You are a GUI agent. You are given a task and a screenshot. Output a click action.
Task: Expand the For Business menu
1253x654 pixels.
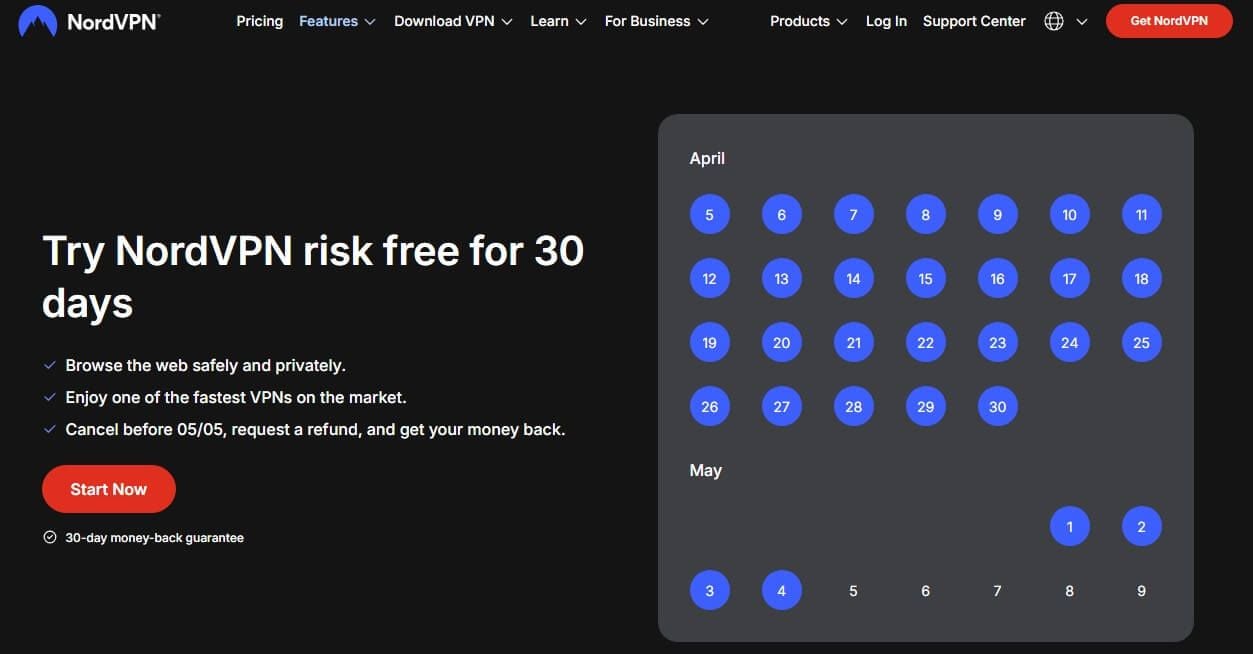tap(656, 21)
